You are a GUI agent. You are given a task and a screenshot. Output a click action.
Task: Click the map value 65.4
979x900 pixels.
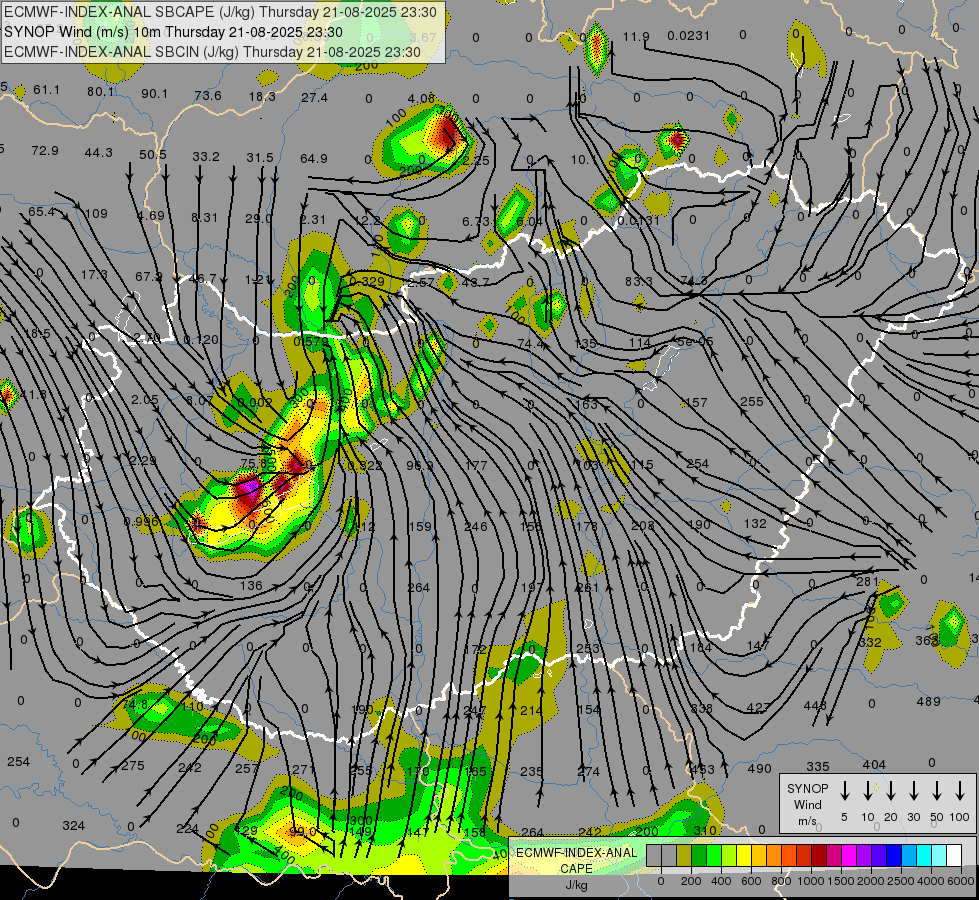click(x=41, y=212)
